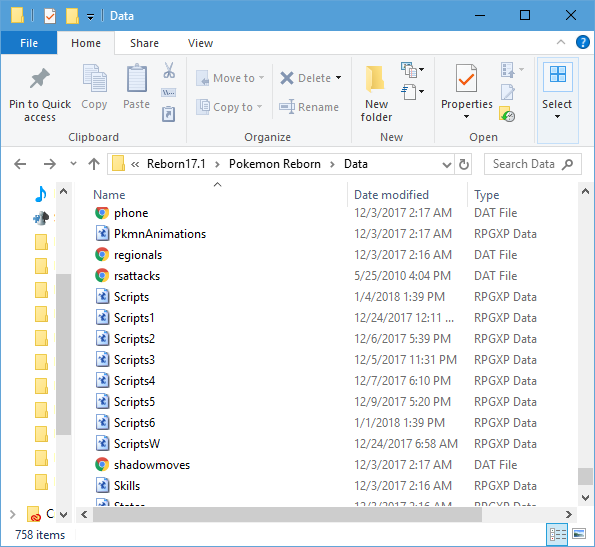Click the Rename button
Image resolution: width=595 pixels, height=547 pixels.
pos(309,107)
